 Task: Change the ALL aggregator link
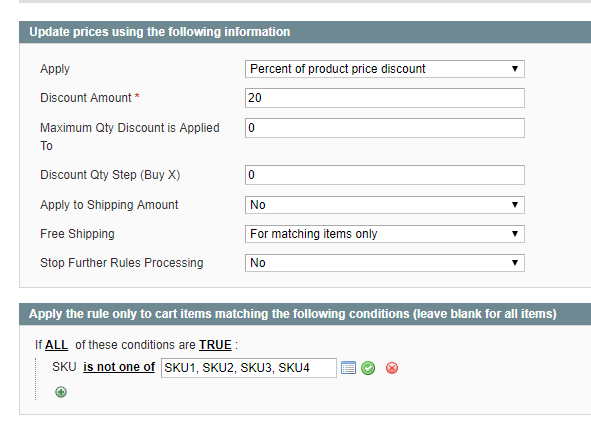pyautogui.click(x=57, y=345)
